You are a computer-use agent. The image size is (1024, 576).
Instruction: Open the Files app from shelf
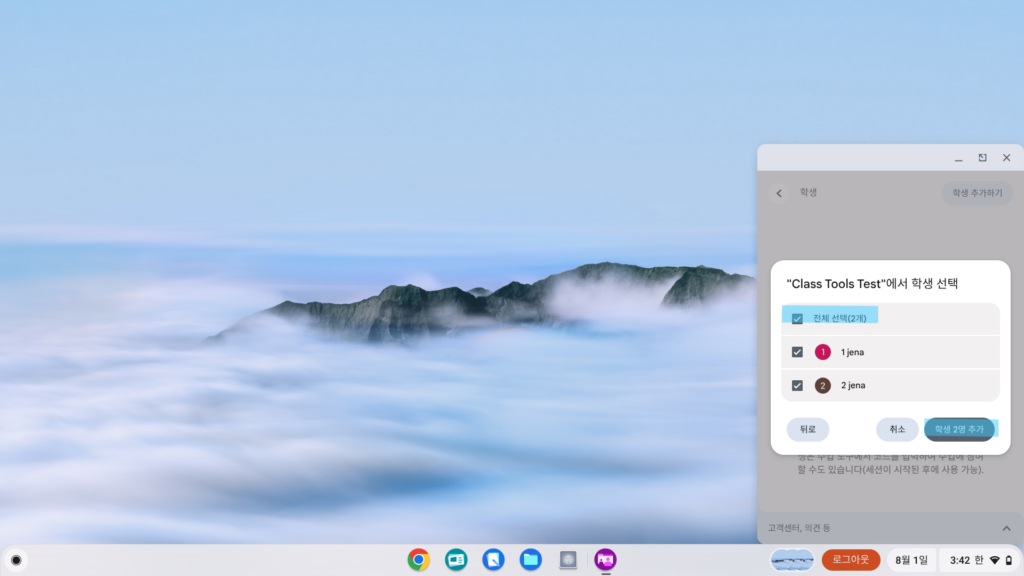tap(530, 560)
